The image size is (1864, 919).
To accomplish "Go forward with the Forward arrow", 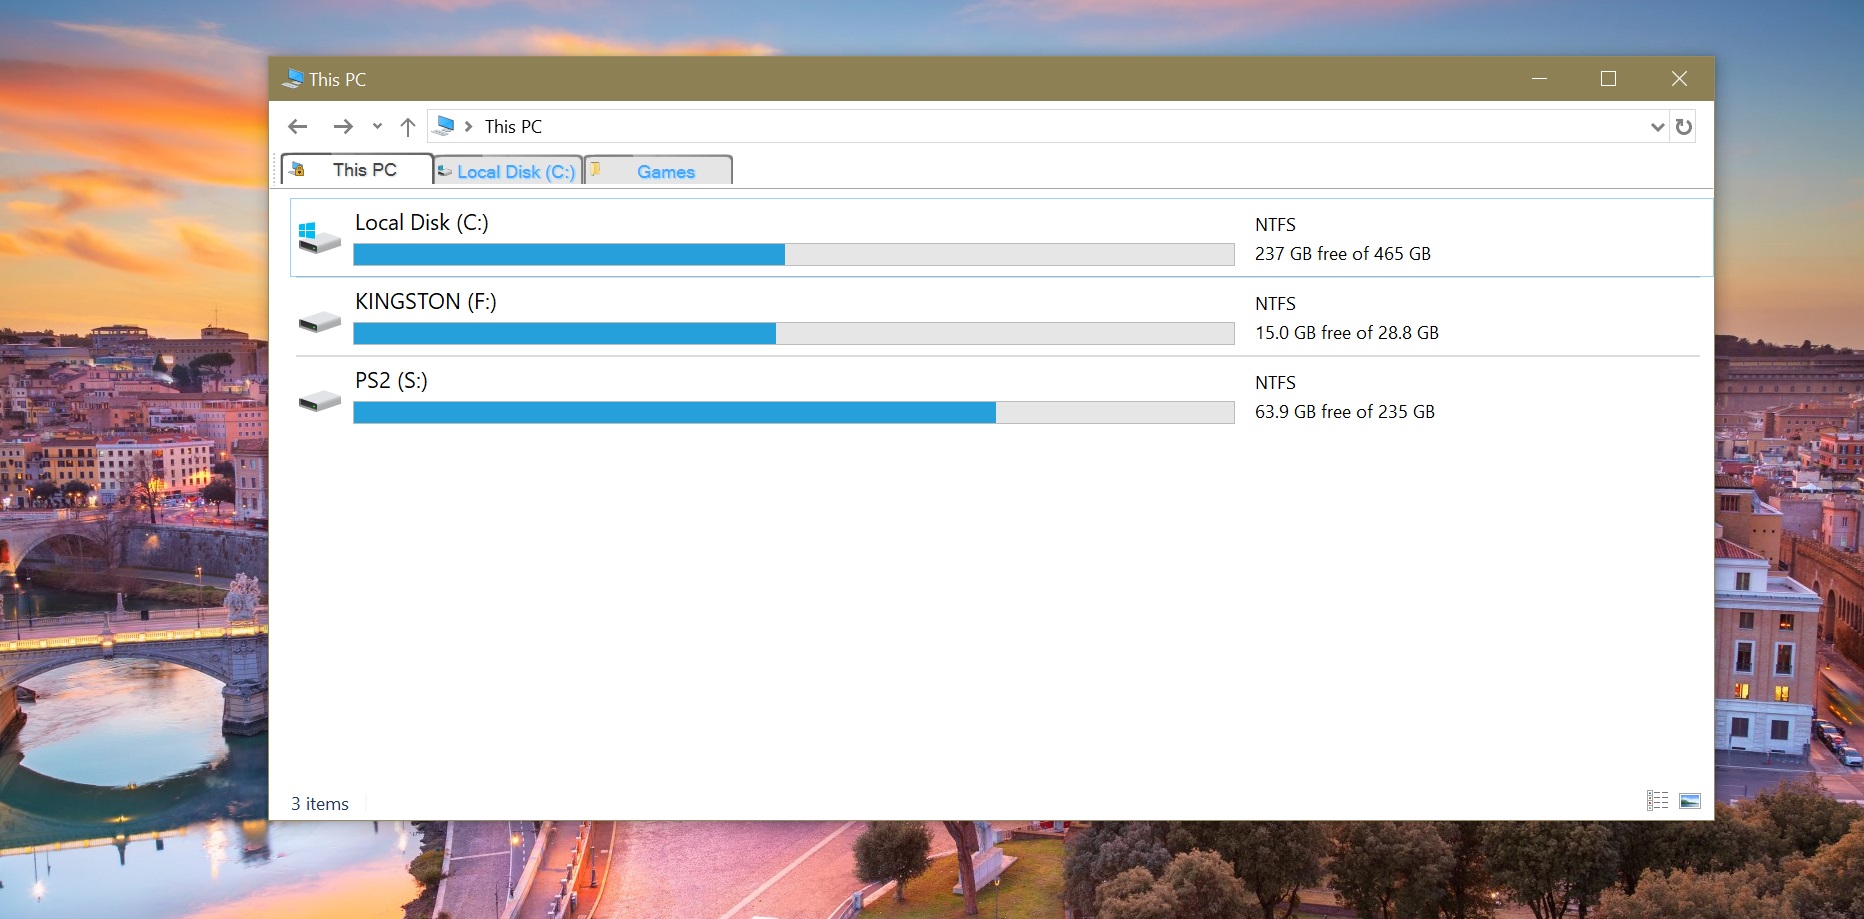I will [x=343, y=126].
